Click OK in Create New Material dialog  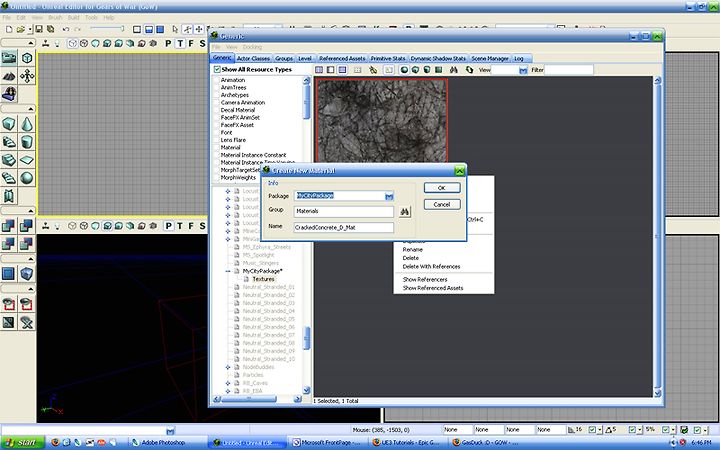pos(442,188)
